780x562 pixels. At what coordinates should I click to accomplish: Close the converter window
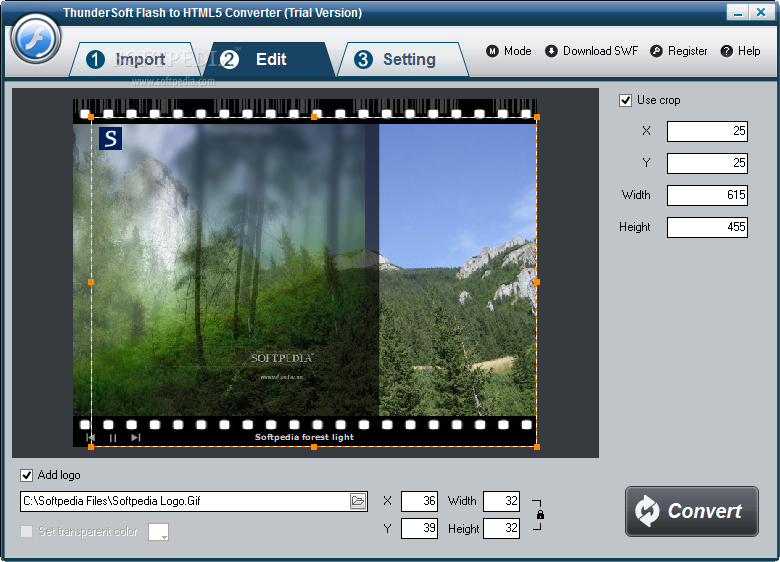[x=761, y=12]
